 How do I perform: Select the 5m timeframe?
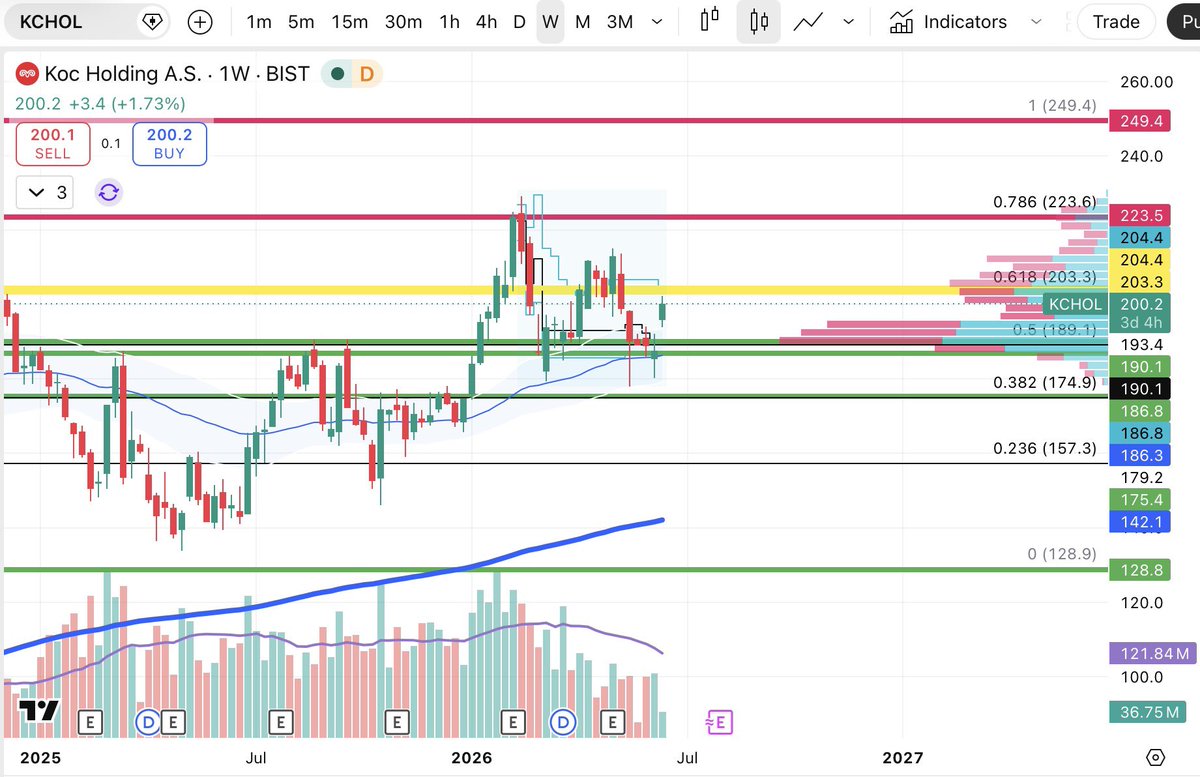click(x=301, y=22)
